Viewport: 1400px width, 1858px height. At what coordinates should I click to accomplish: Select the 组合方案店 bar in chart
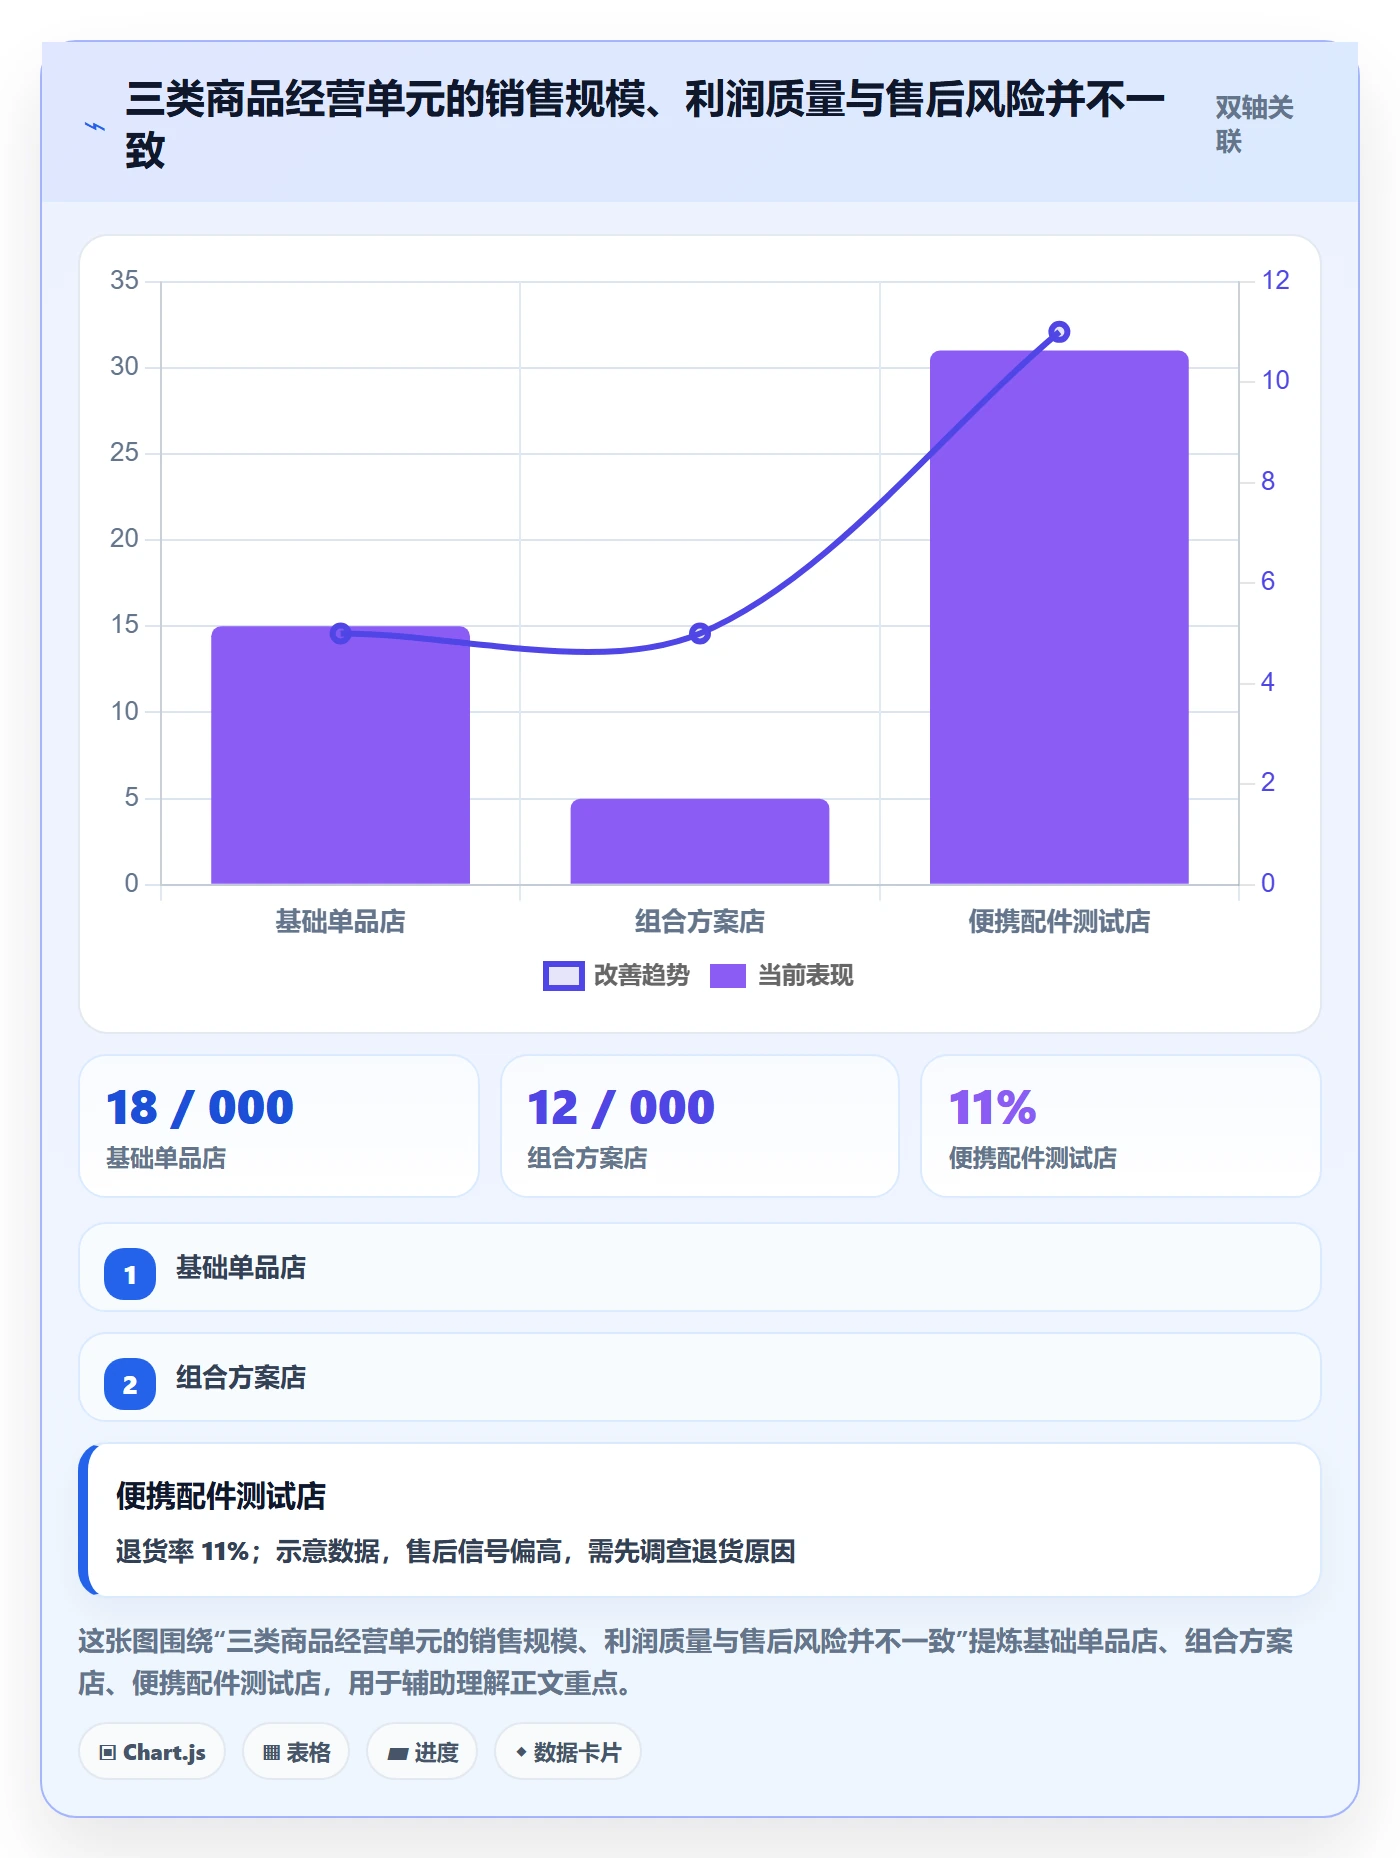(x=700, y=841)
